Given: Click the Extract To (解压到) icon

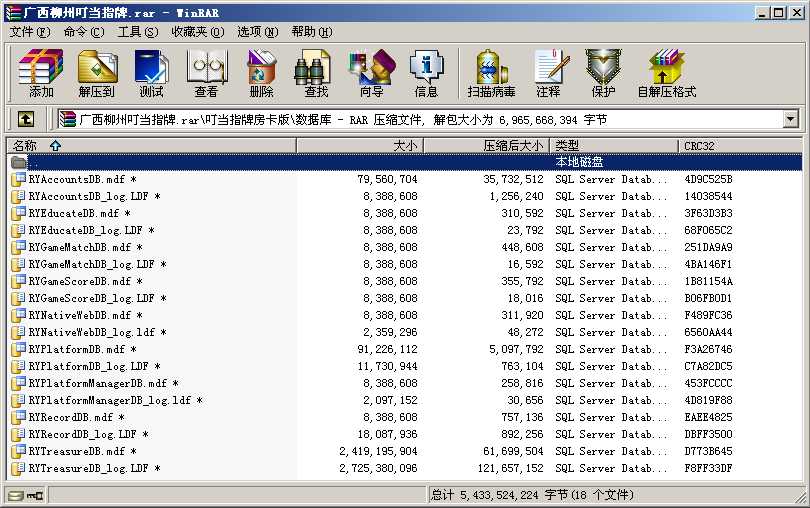Looking at the screenshot, I should pos(97,73).
